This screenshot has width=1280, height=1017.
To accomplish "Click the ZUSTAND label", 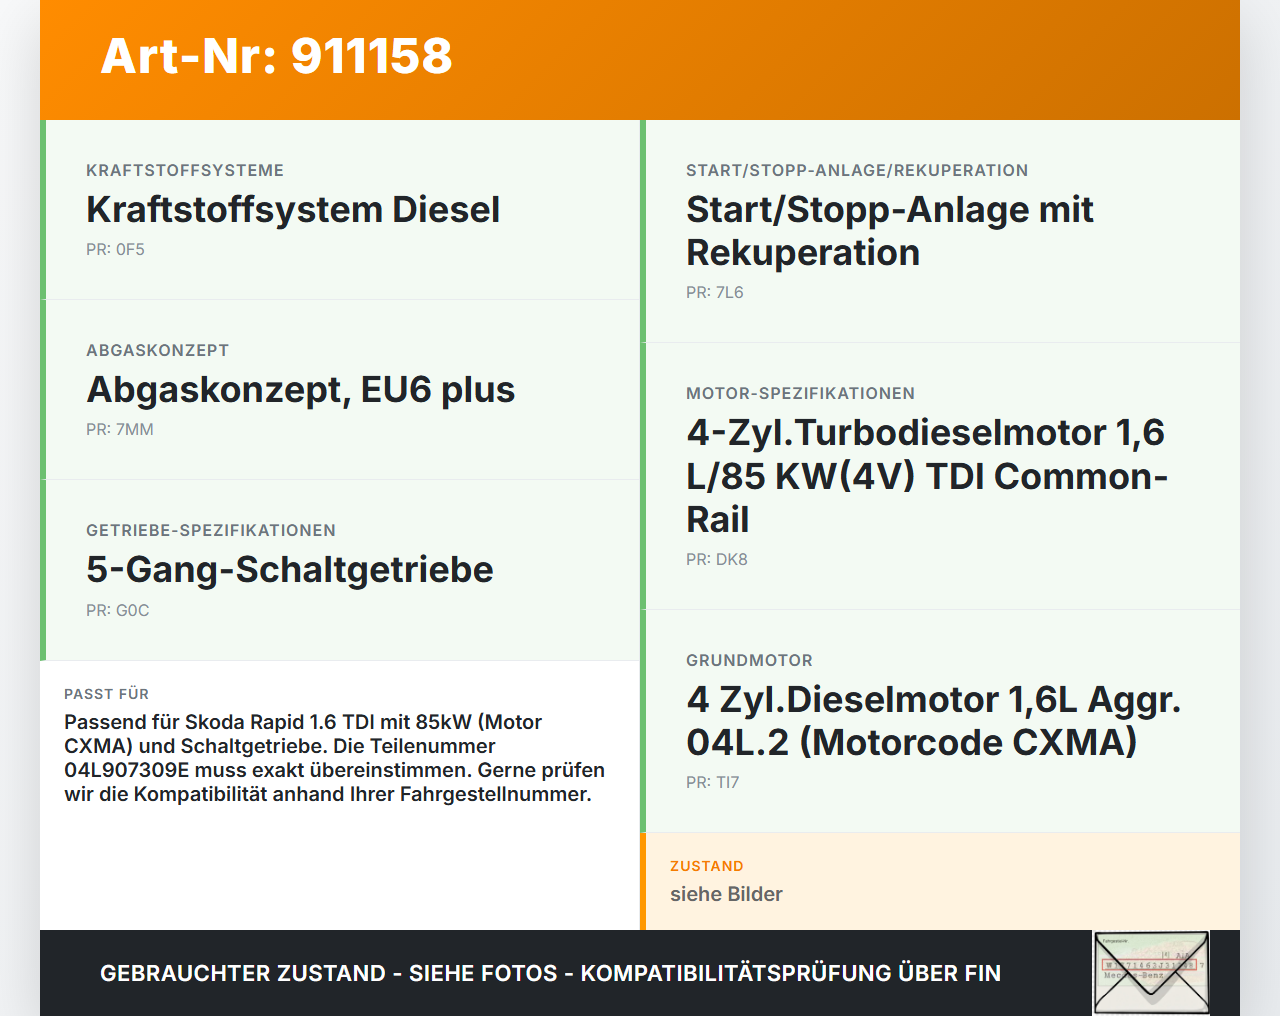I will click(707, 866).
